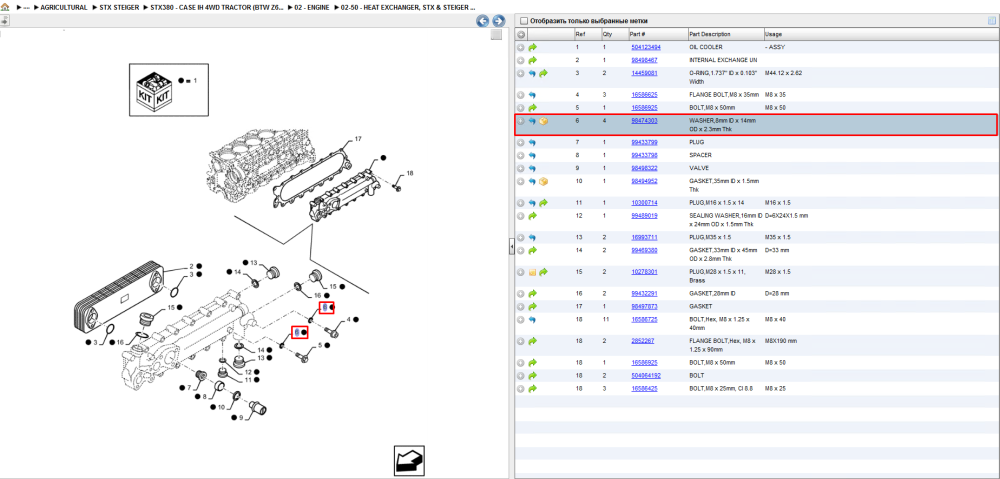Click the blue arrow on the O-RING row
Viewport: 1000px width, 479px height.
[533, 73]
